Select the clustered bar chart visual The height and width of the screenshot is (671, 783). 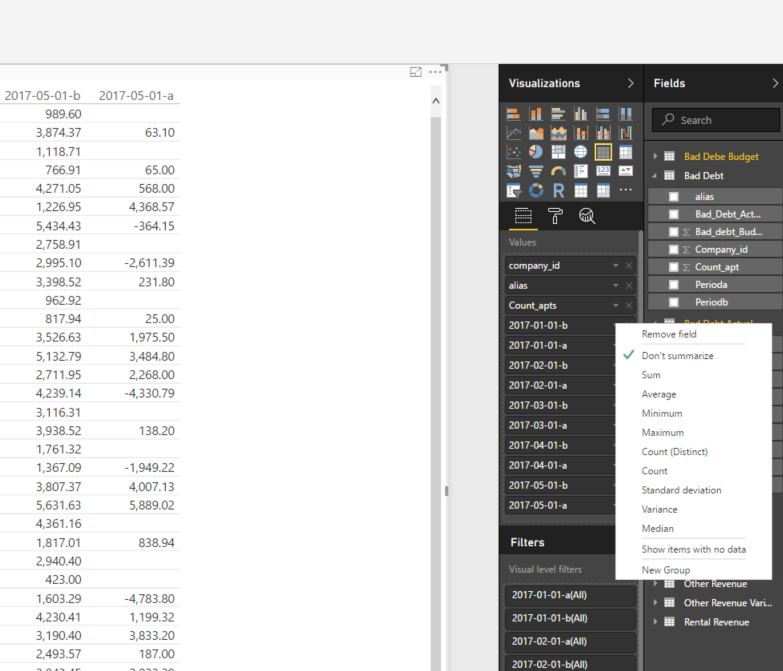[x=558, y=114]
